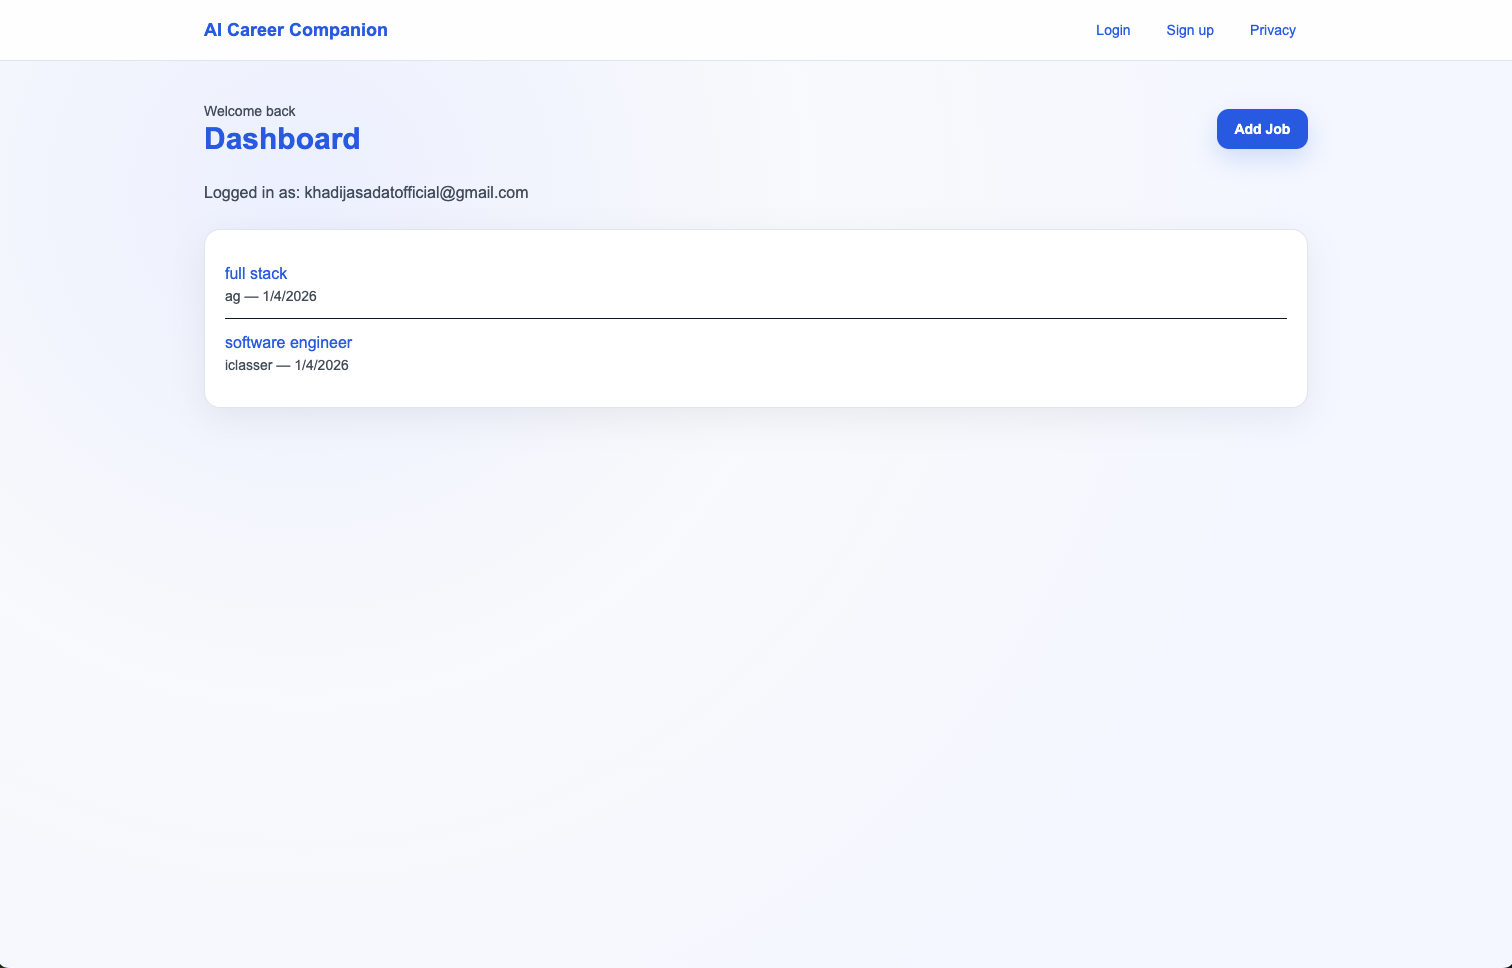This screenshot has width=1512, height=968.
Task: Open the Login page
Action: [1112, 30]
